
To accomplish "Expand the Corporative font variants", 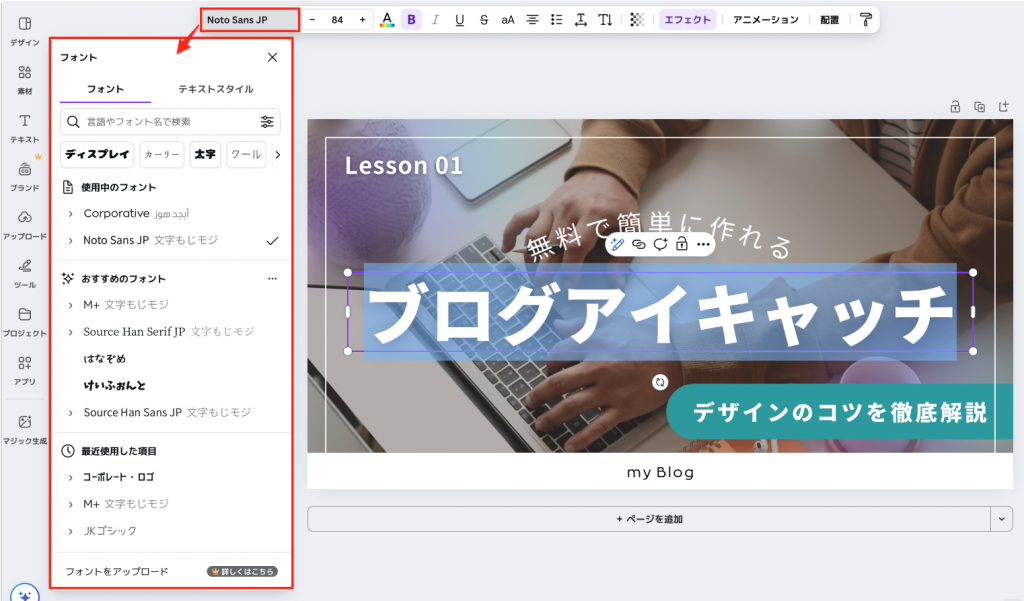I will click(x=70, y=214).
